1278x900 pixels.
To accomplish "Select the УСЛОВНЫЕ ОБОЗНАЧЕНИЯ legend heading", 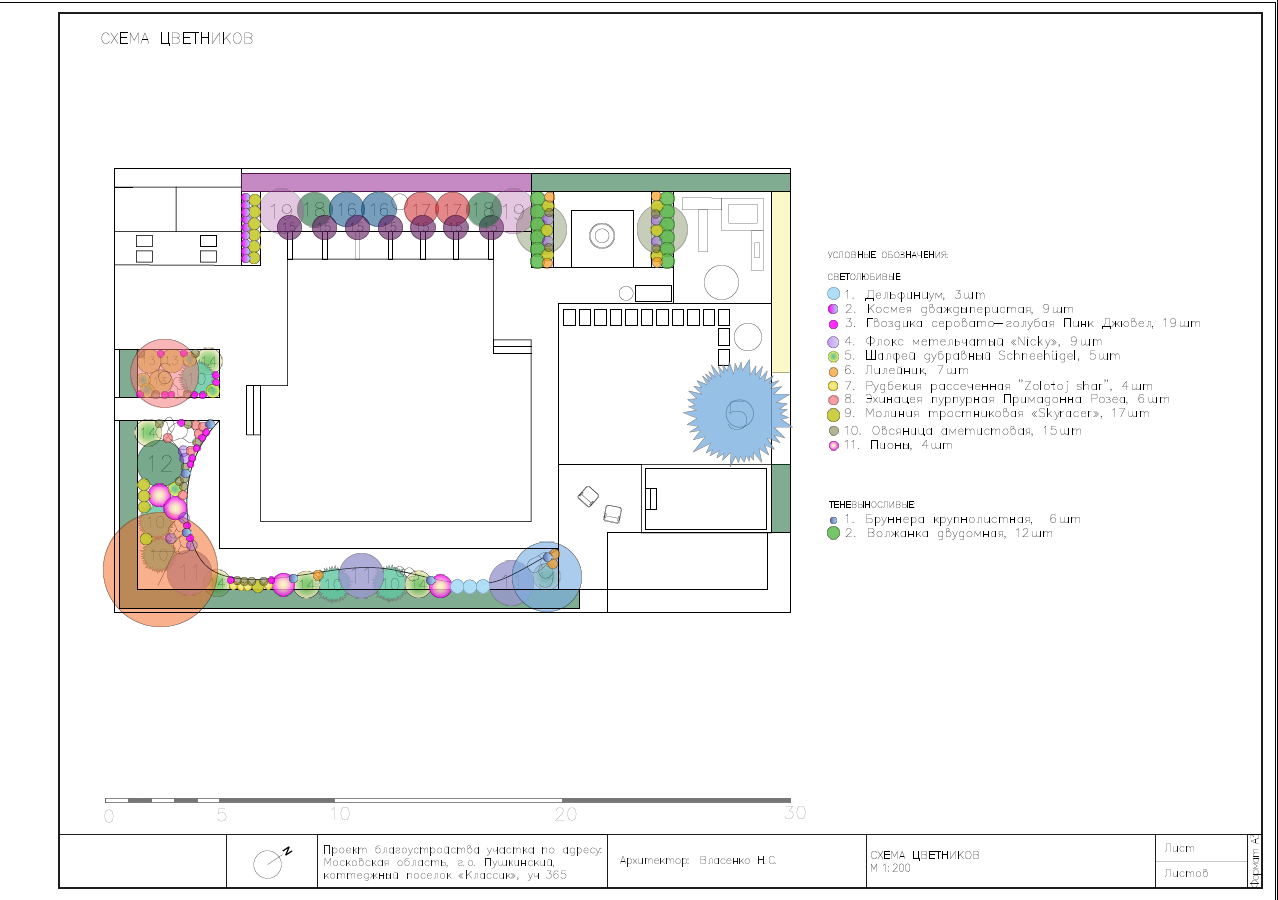I will (887, 255).
